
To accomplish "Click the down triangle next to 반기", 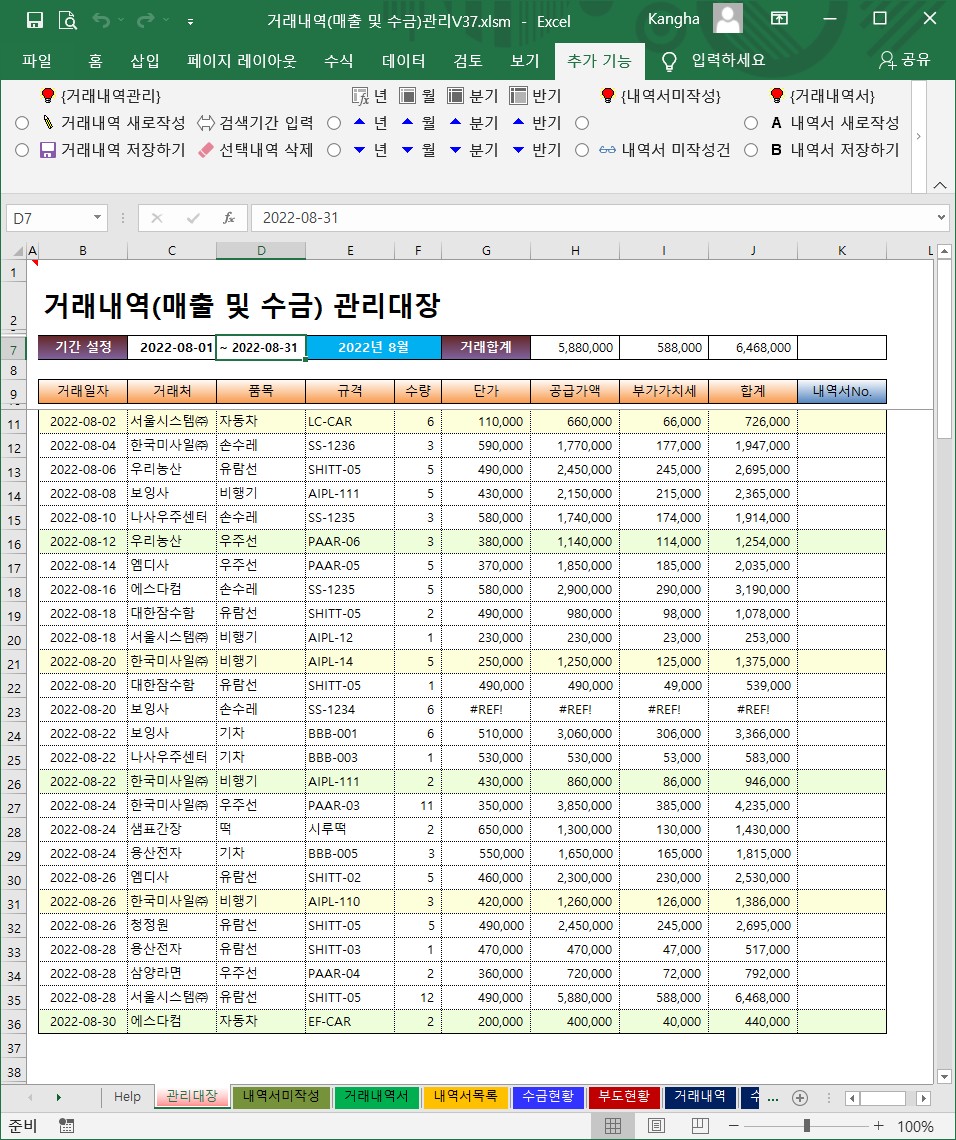I will click(x=518, y=150).
